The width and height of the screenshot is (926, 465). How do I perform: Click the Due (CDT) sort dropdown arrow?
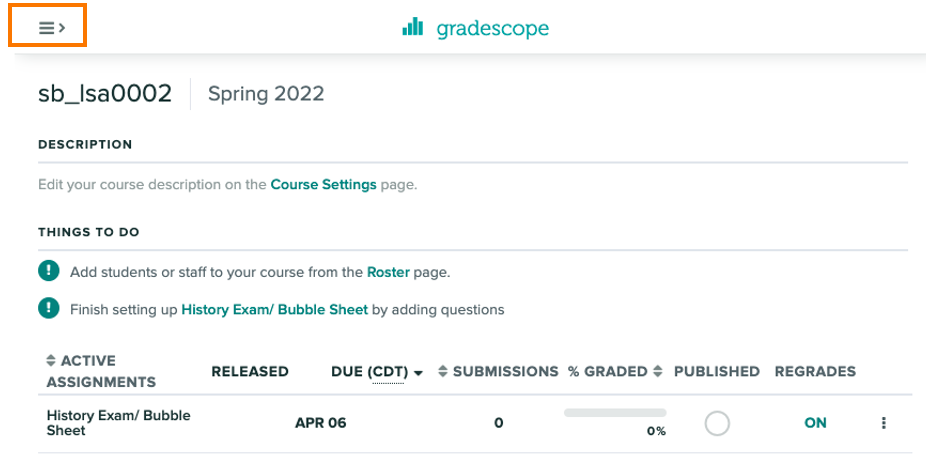tap(418, 373)
